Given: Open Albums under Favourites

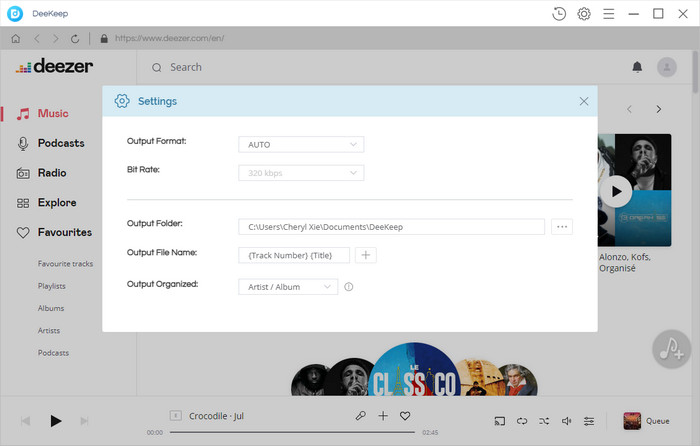Looking at the screenshot, I should coord(51,308).
